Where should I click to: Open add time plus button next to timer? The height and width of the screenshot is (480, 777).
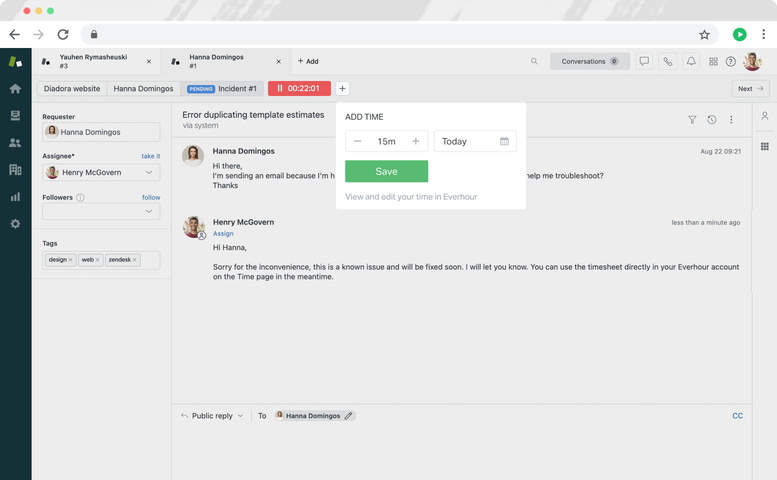pyautogui.click(x=342, y=88)
